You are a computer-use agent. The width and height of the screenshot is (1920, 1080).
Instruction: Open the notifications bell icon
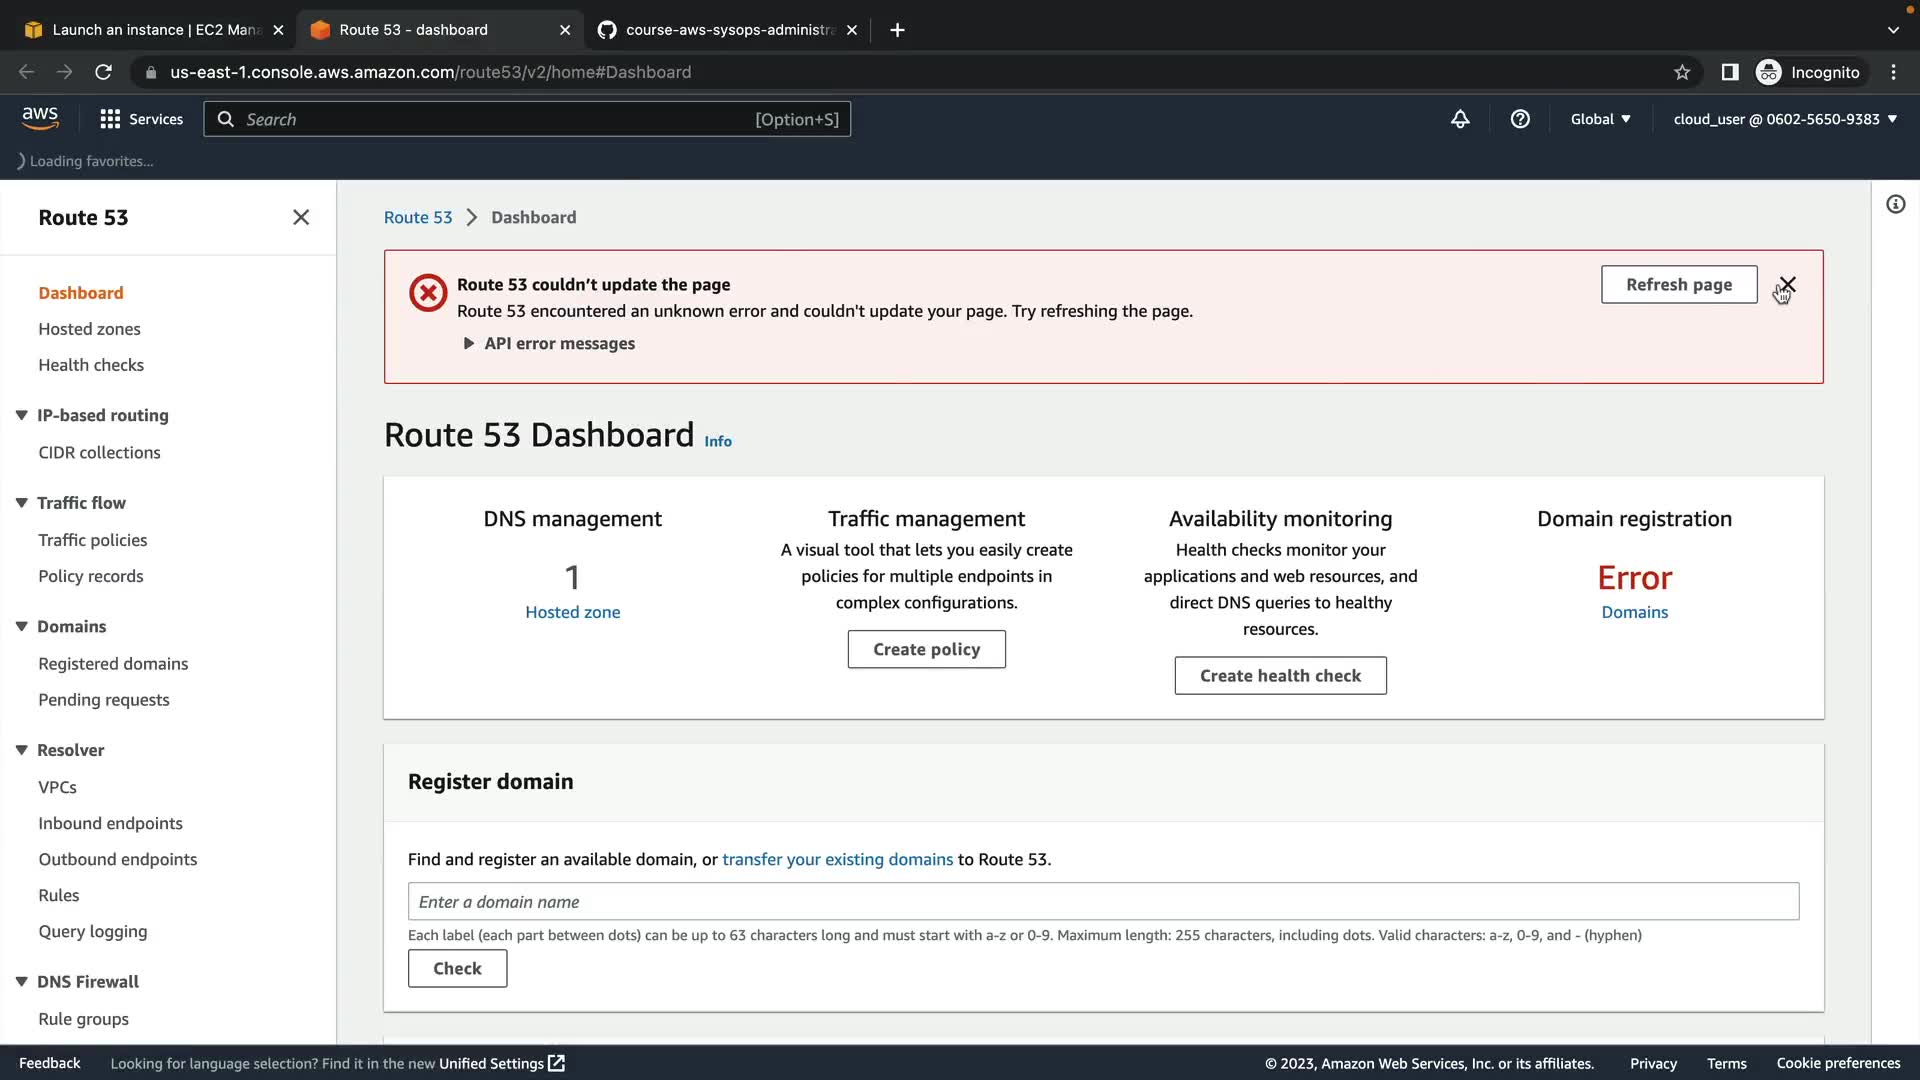click(1460, 119)
